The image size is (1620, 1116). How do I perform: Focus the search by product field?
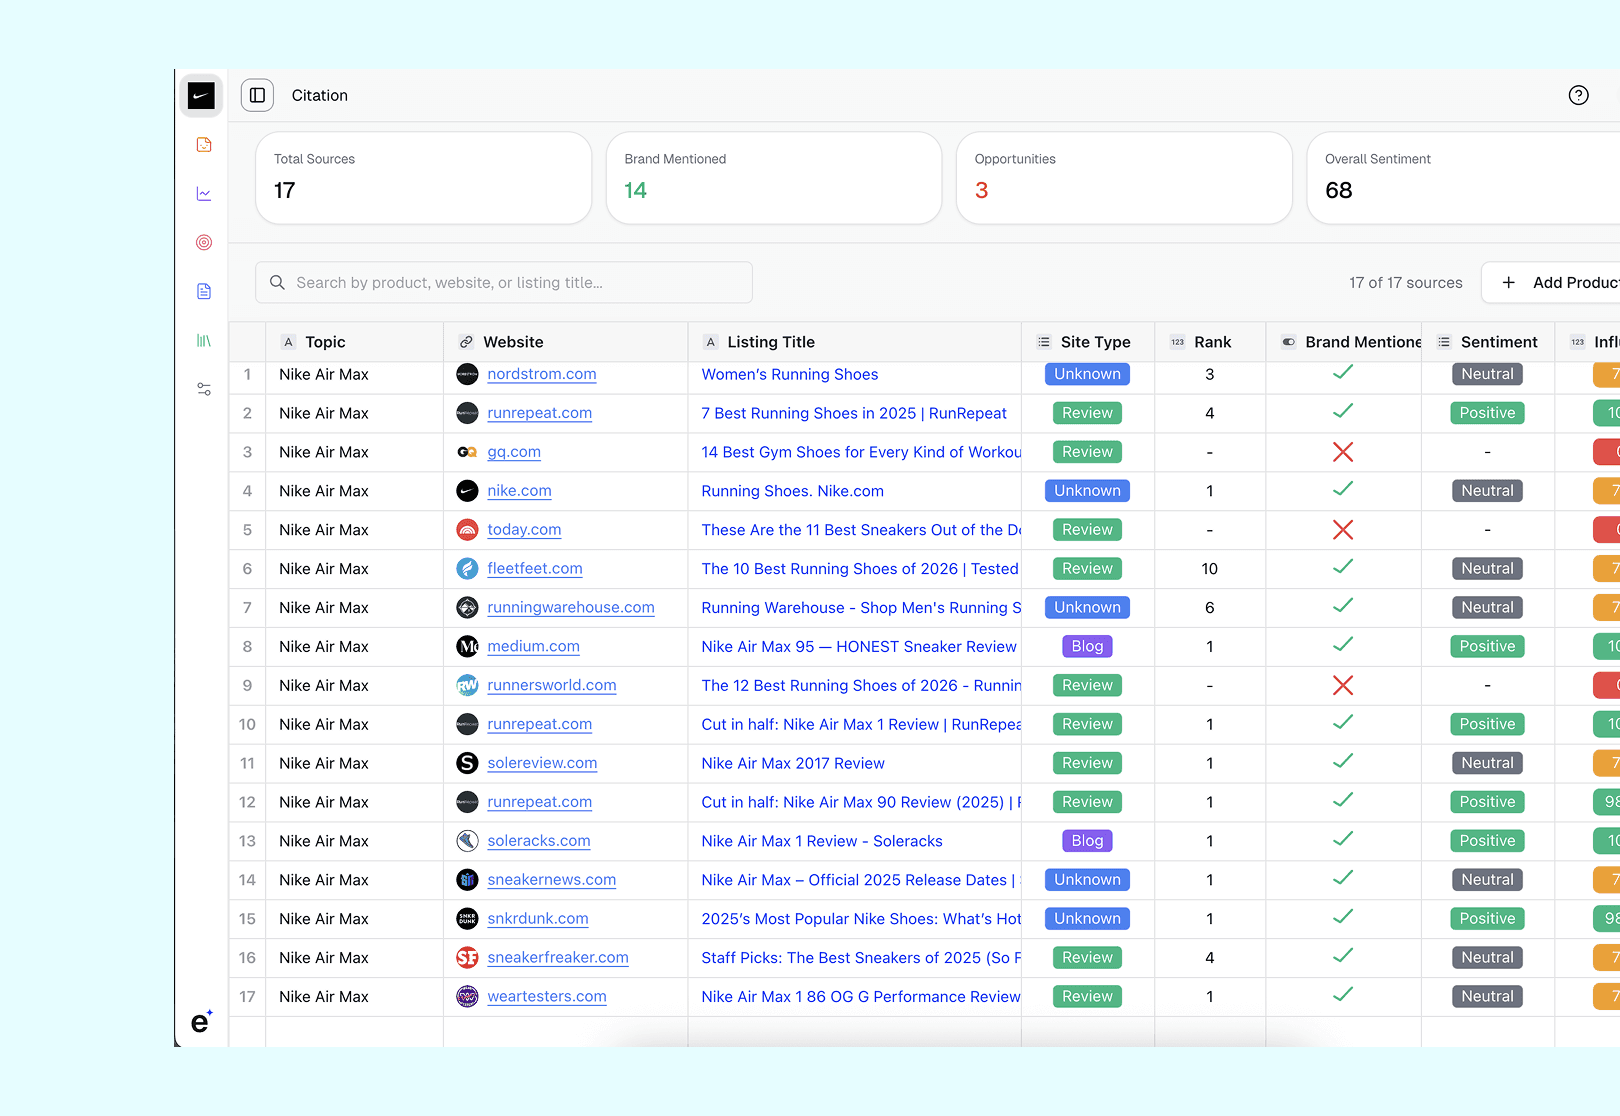[x=504, y=283]
